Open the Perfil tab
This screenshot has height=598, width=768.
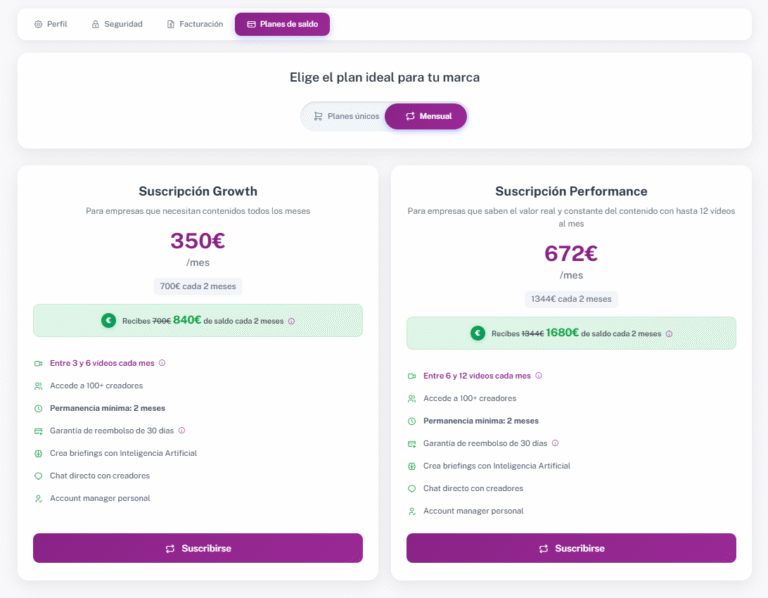pyautogui.click(x=50, y=24)
